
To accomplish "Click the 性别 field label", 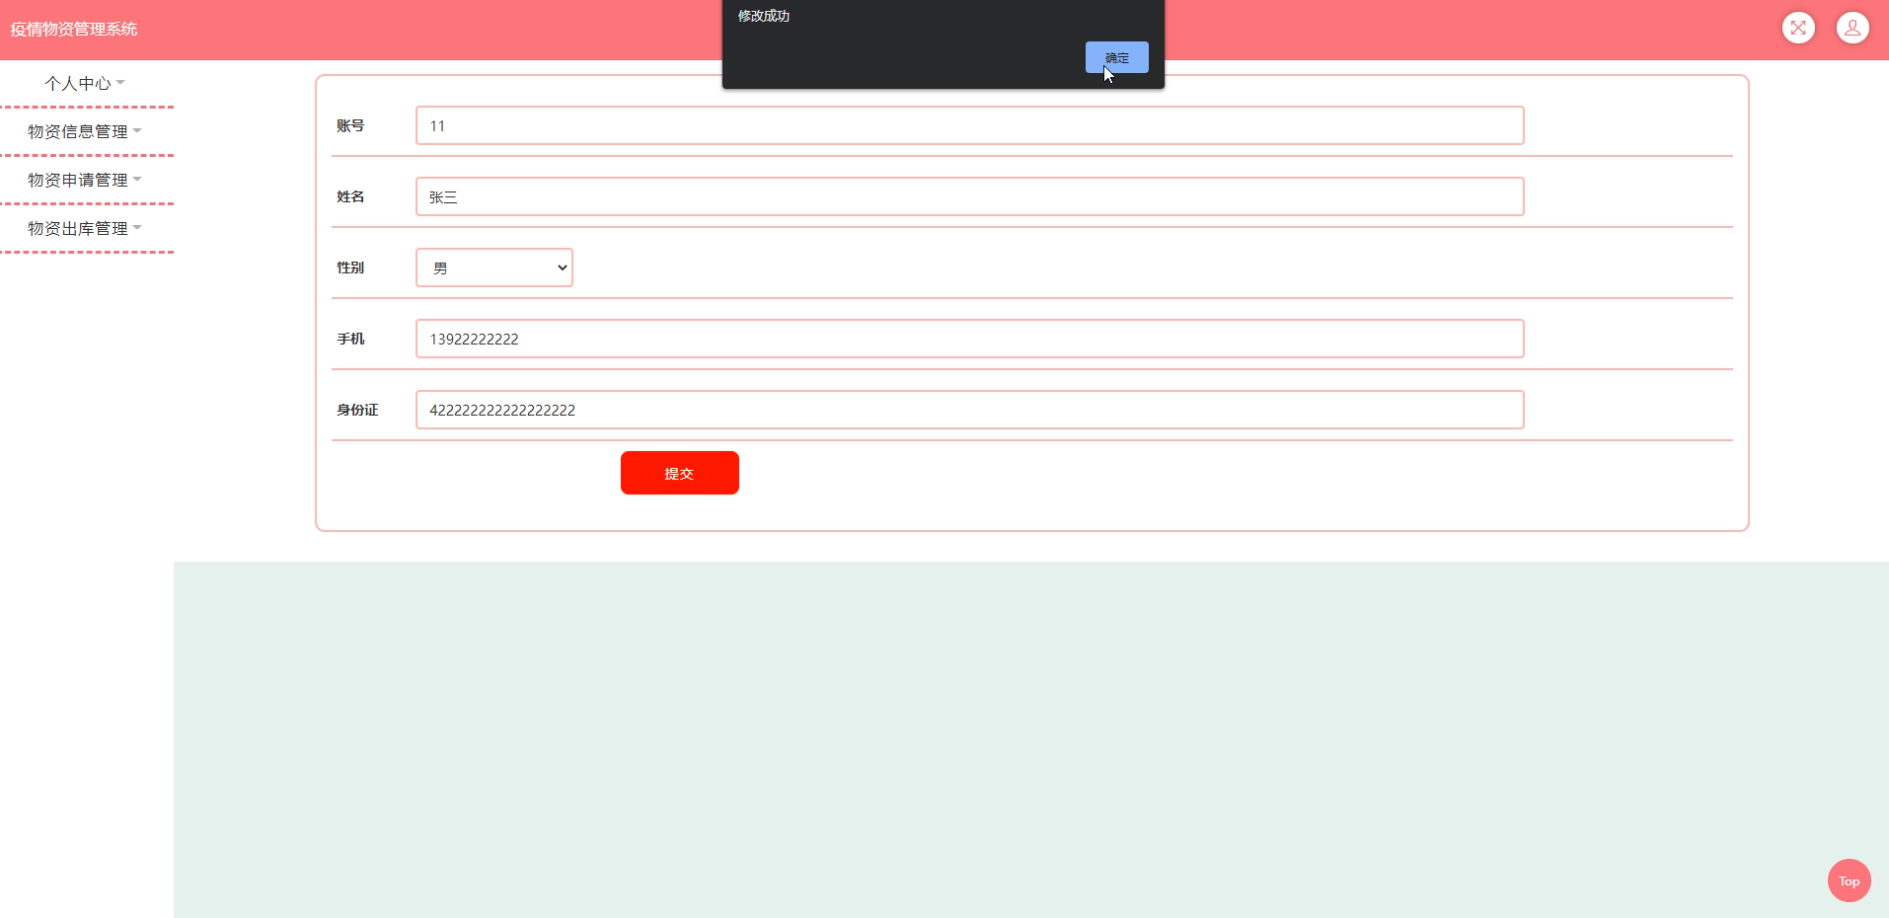I will coord(350,268).
